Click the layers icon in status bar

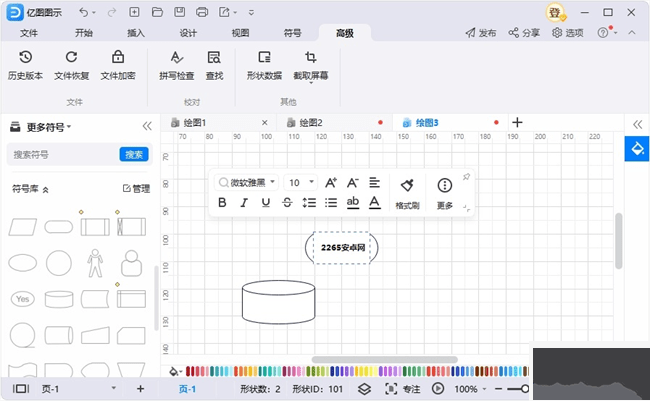click(x=365, y=389)
